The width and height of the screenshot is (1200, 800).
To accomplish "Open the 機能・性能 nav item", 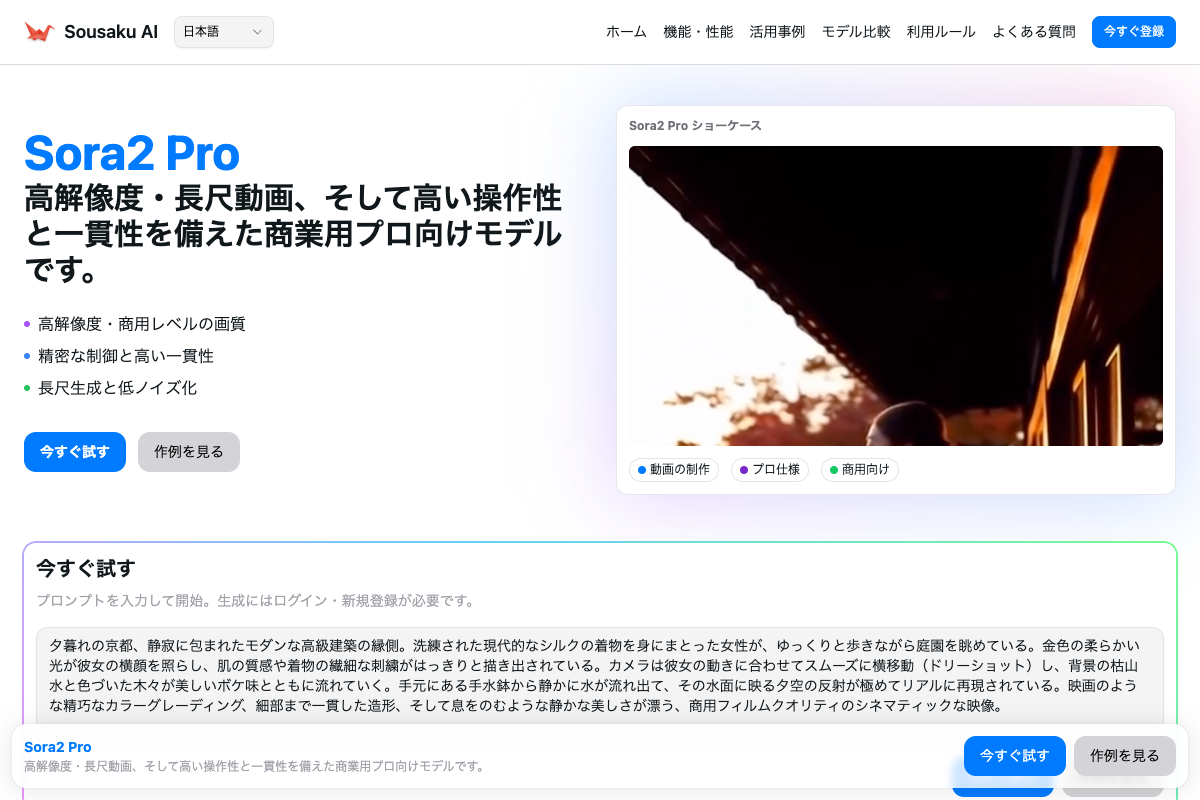I will tap(698, 32).
